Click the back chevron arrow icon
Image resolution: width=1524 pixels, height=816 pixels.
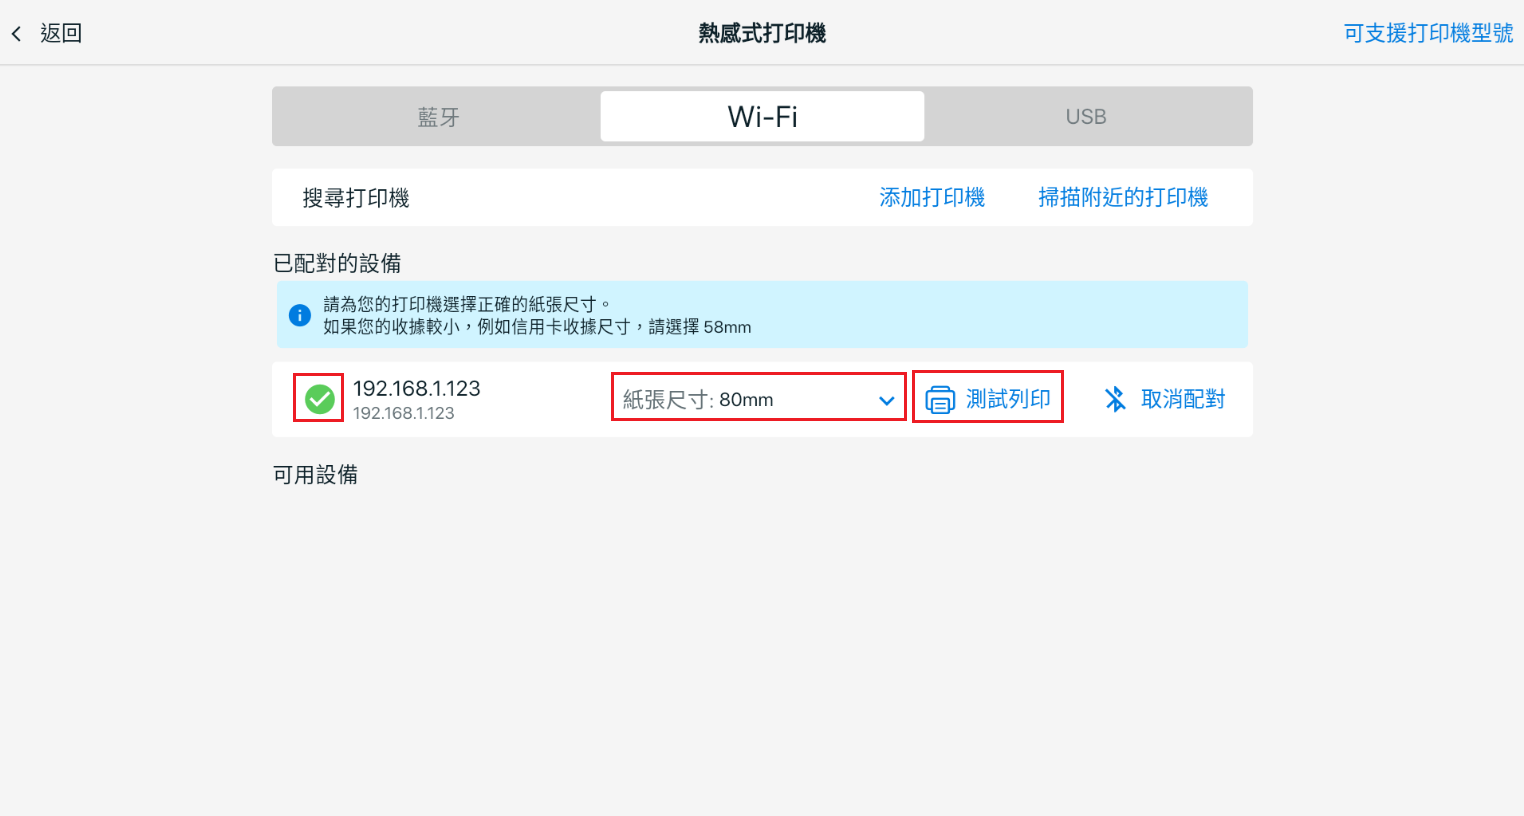pos(16,34)
